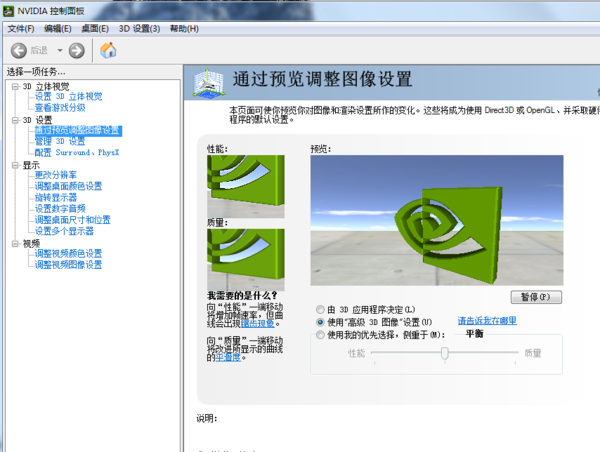Click the 暂停(P) button

(536, 297)
